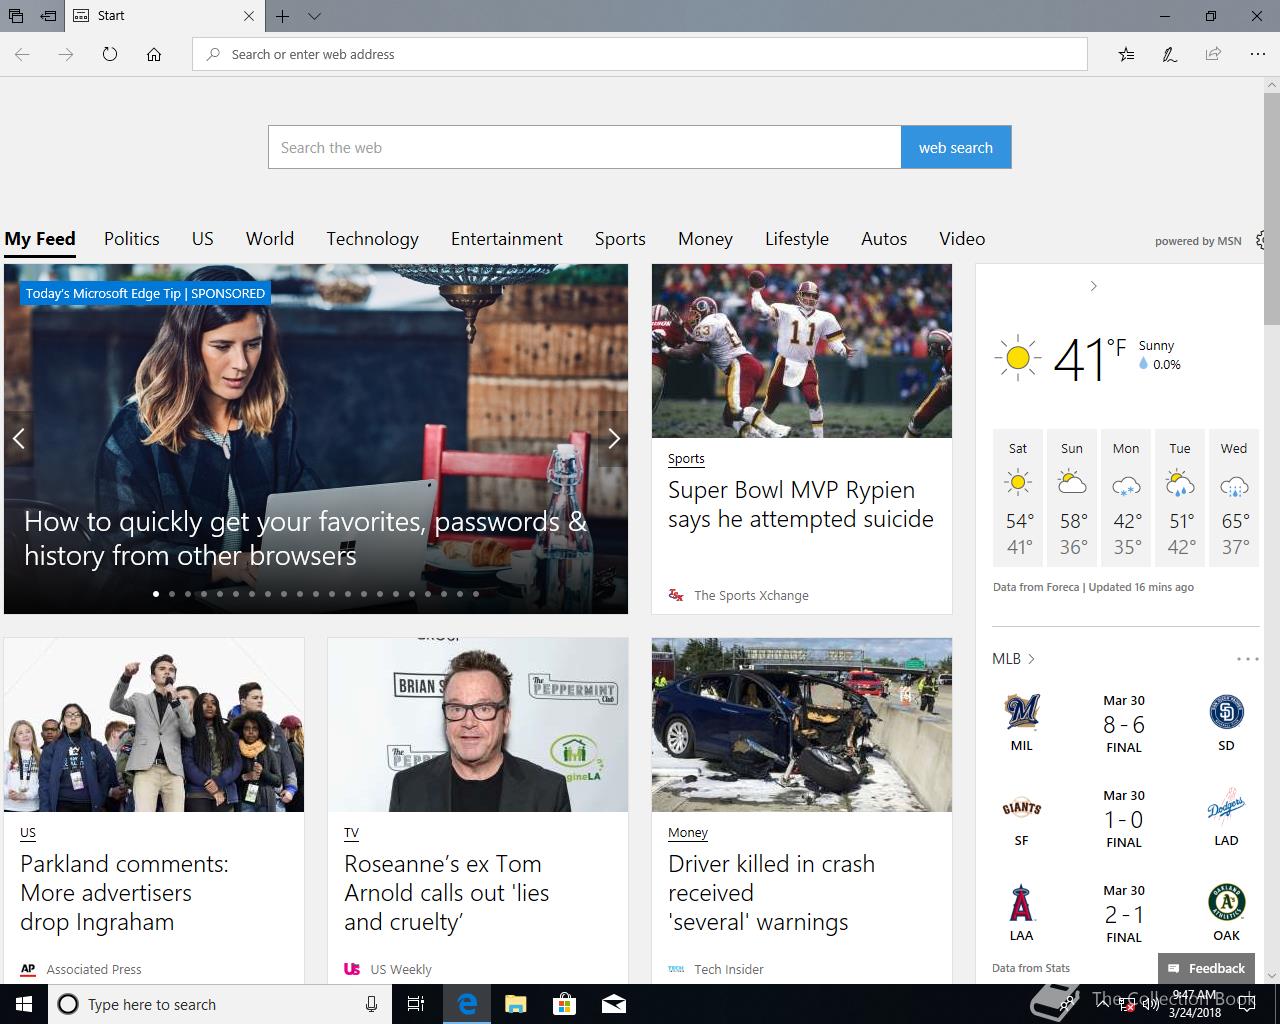
Task: Show next carousel slide arrow
Action: (x=613, y=438)
